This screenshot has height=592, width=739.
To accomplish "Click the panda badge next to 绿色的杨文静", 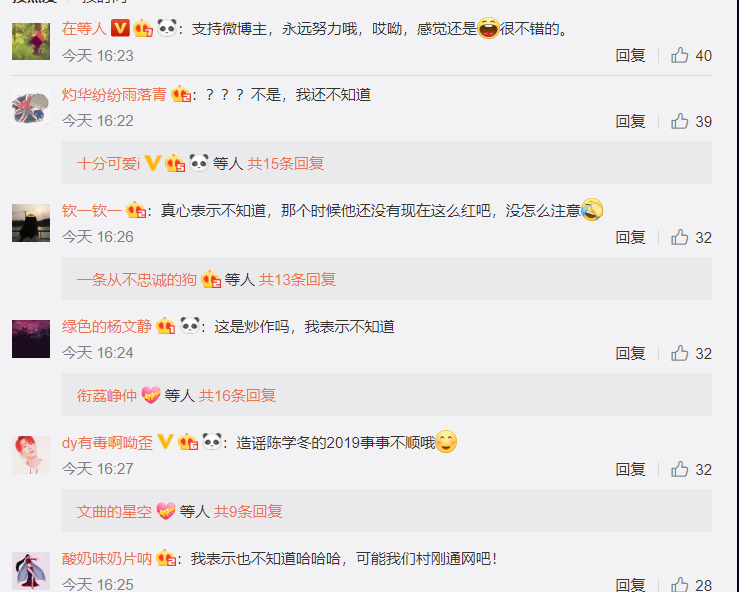I will coord(190,326).
